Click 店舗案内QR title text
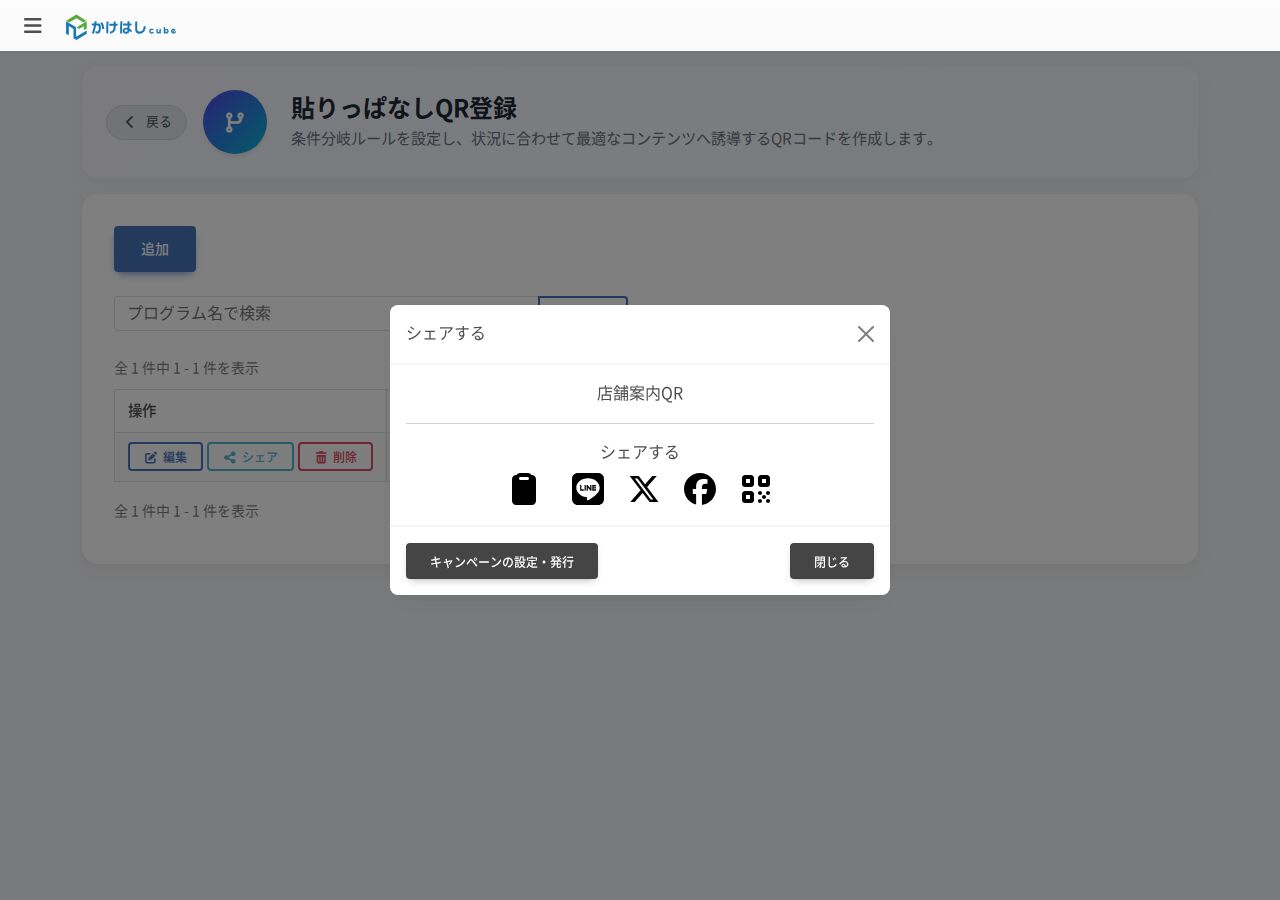1280x900 pixels. pos(640,393)
